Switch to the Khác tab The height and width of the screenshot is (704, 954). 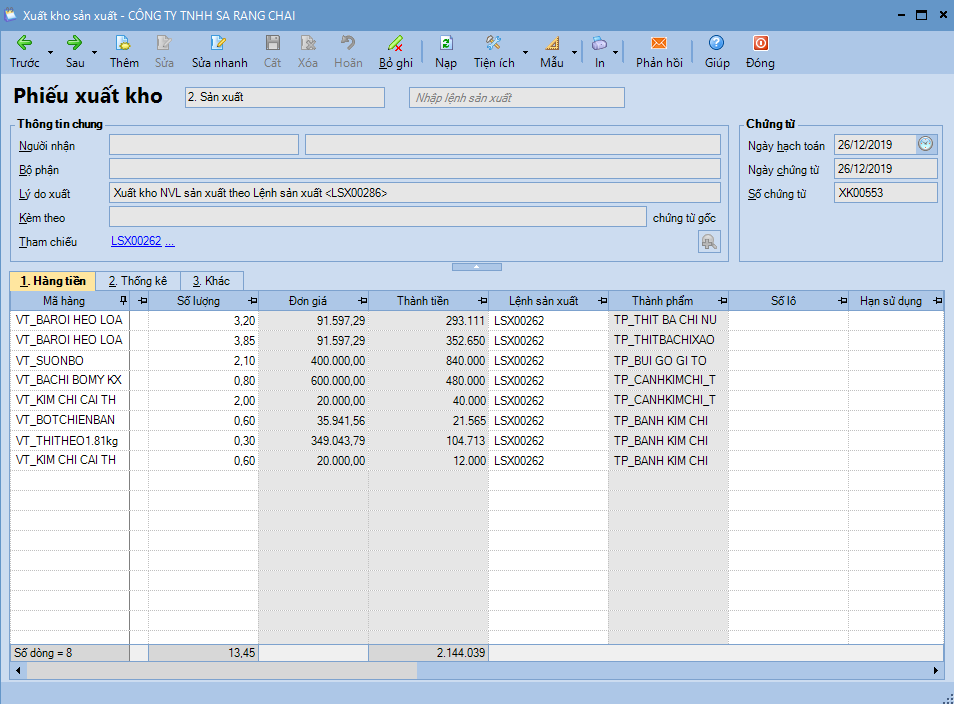click(x=211, y=281)
